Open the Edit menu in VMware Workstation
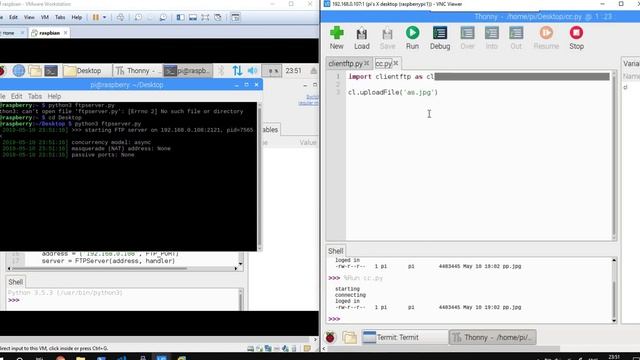Image resolution: width=640 pixels, height=360 pixels. point(13,18)
